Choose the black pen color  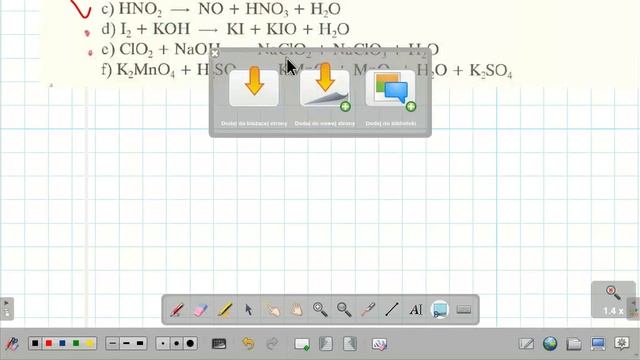coord(35,344)
